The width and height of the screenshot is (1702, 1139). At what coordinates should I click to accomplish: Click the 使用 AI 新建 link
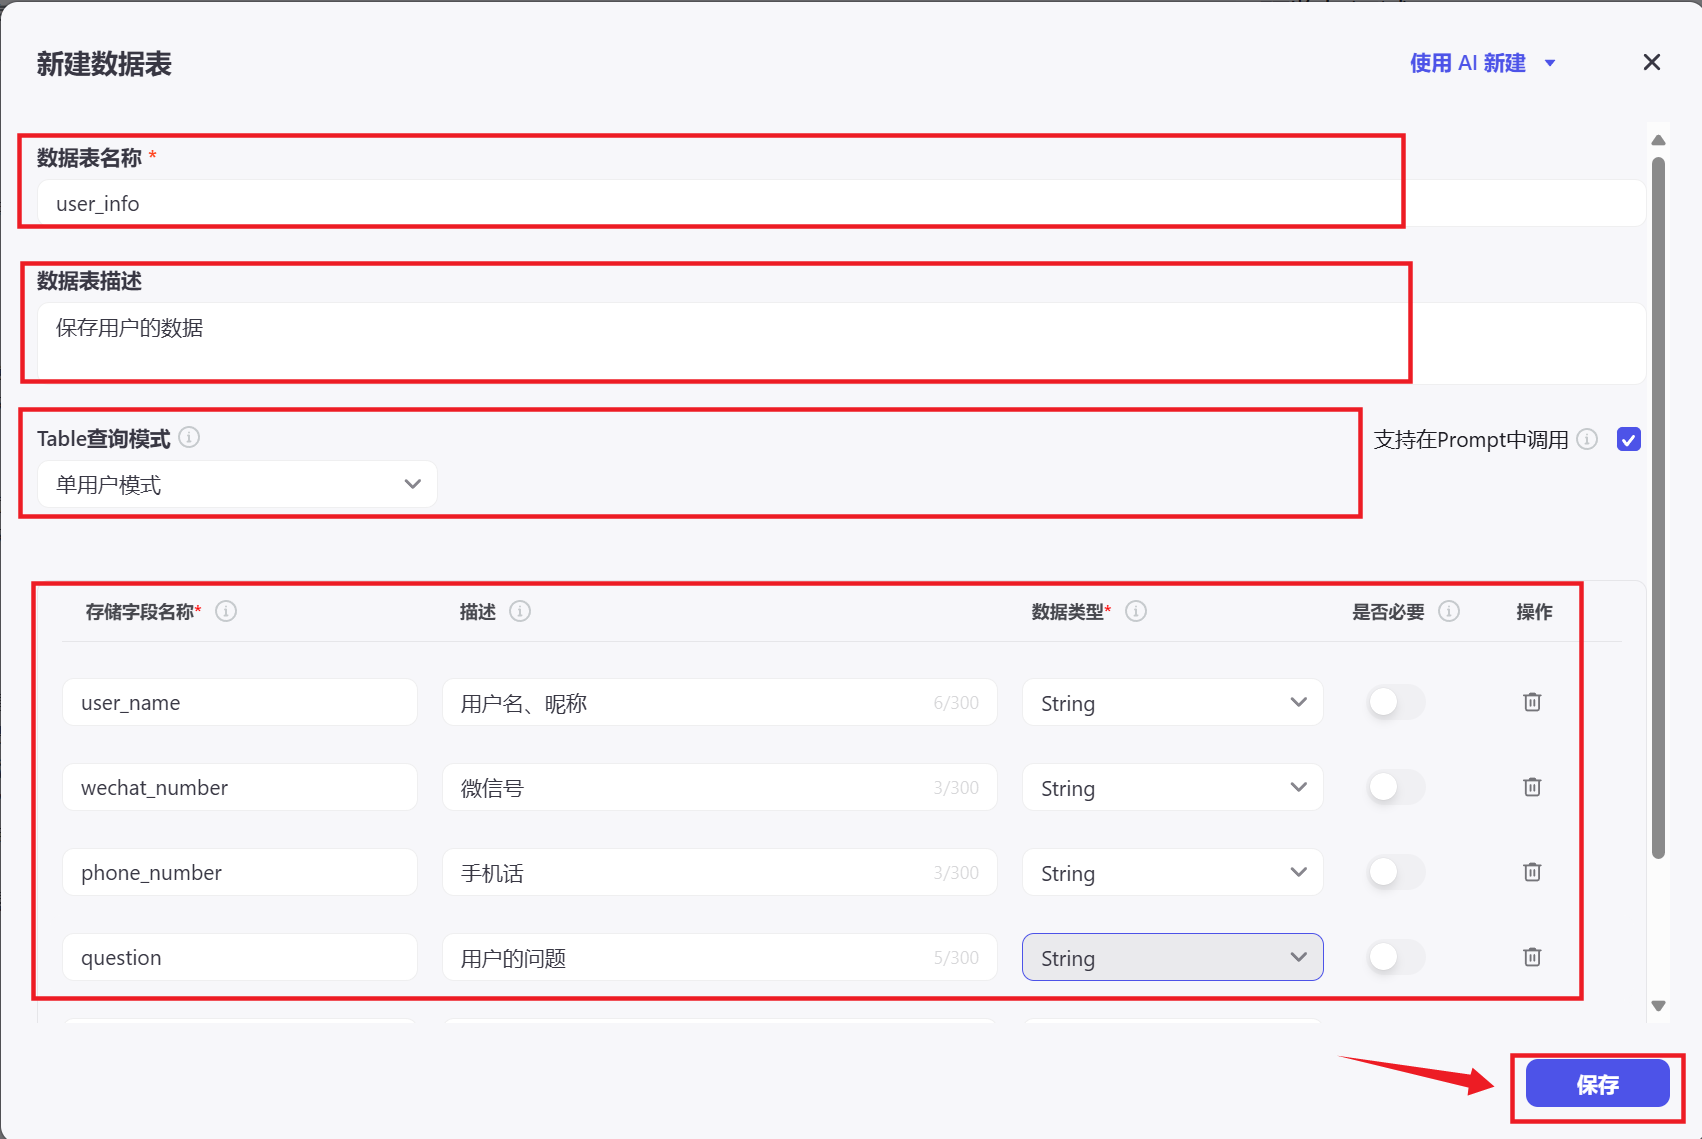1467,63
